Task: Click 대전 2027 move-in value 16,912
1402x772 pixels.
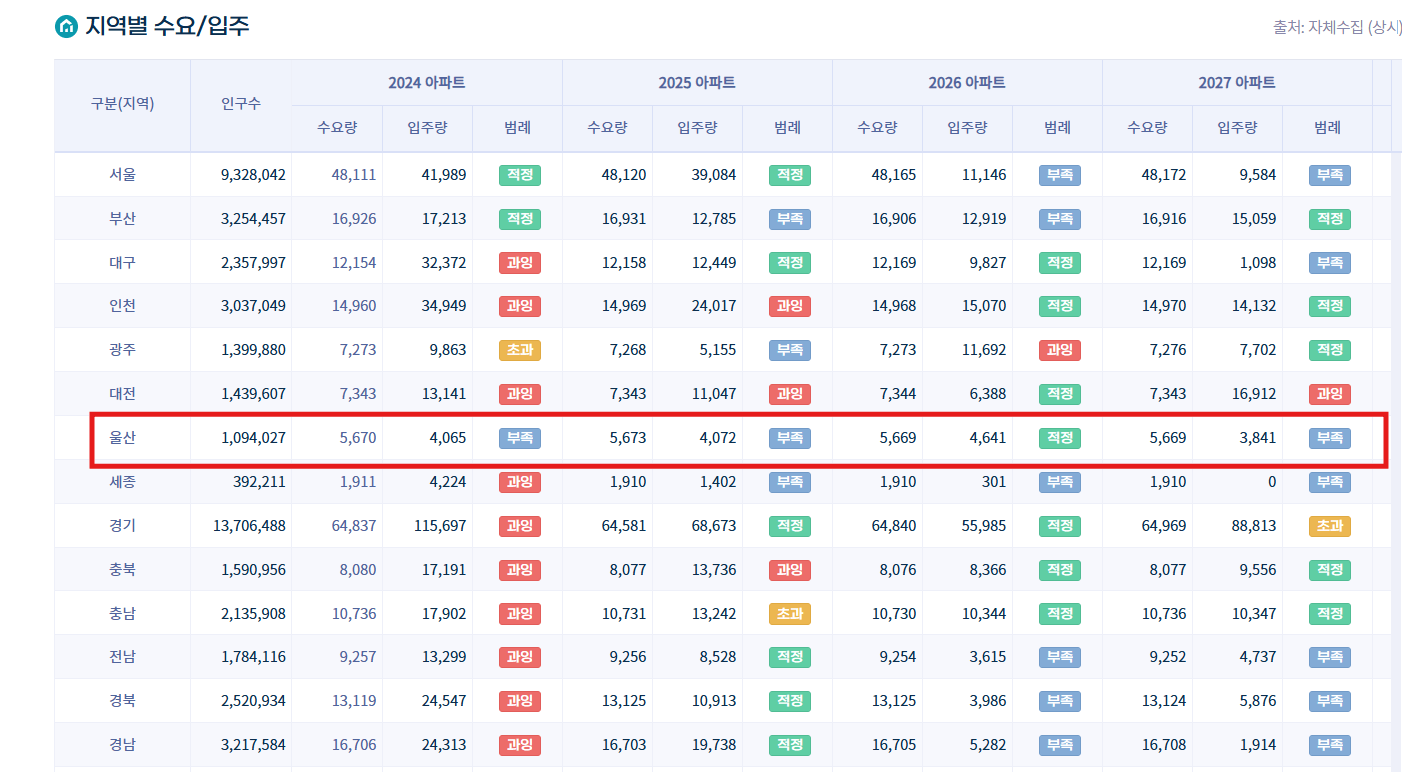Action: (x=1254, y=394)
